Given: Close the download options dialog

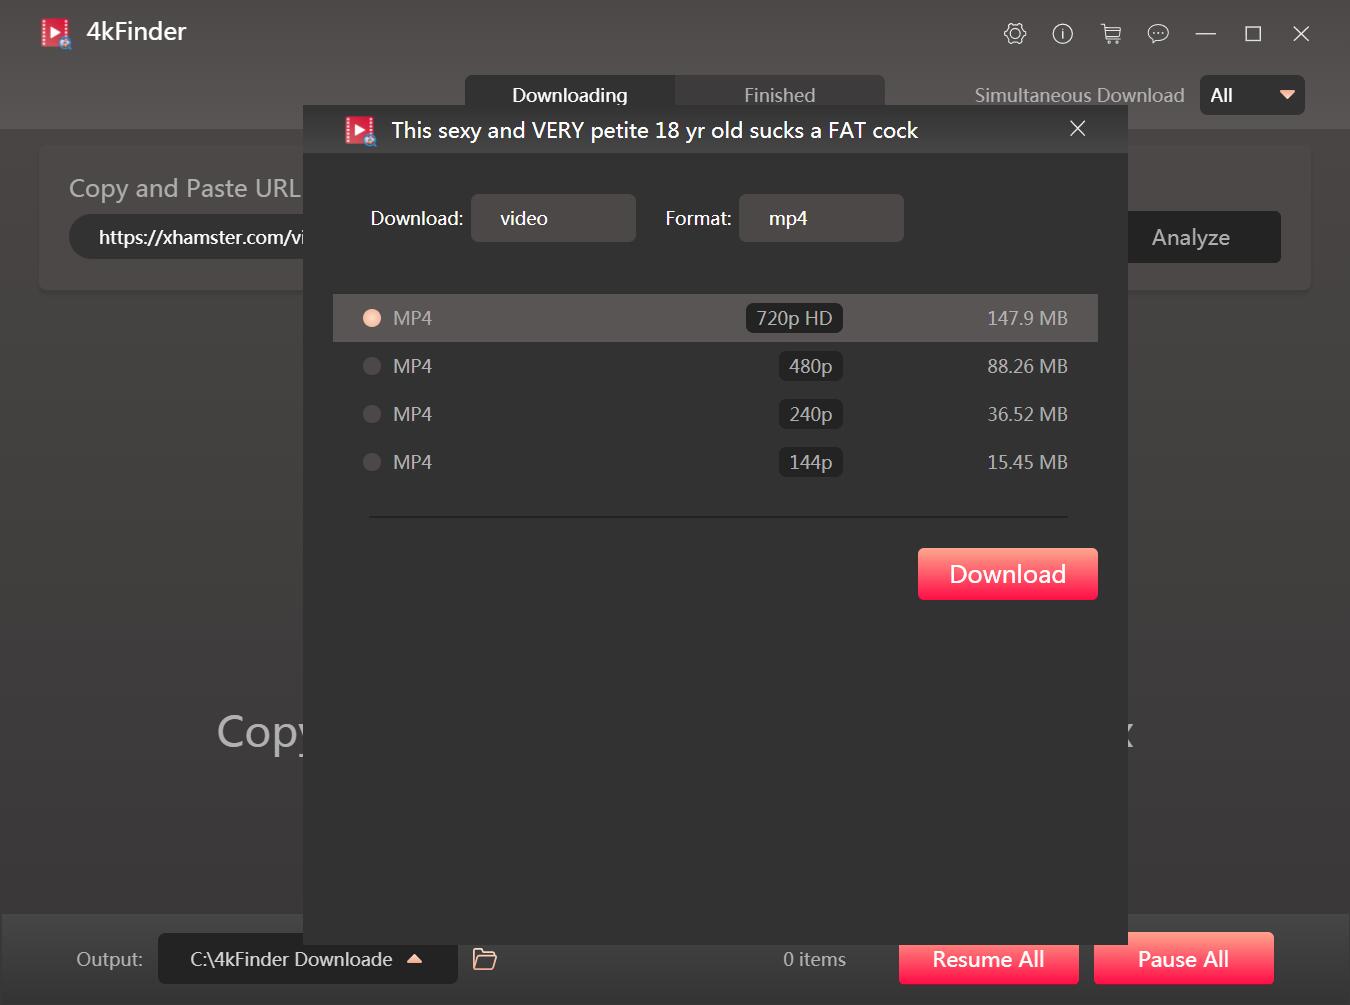Looking at the screenshot, I should pyautogui.click(x=1077, y=129).
